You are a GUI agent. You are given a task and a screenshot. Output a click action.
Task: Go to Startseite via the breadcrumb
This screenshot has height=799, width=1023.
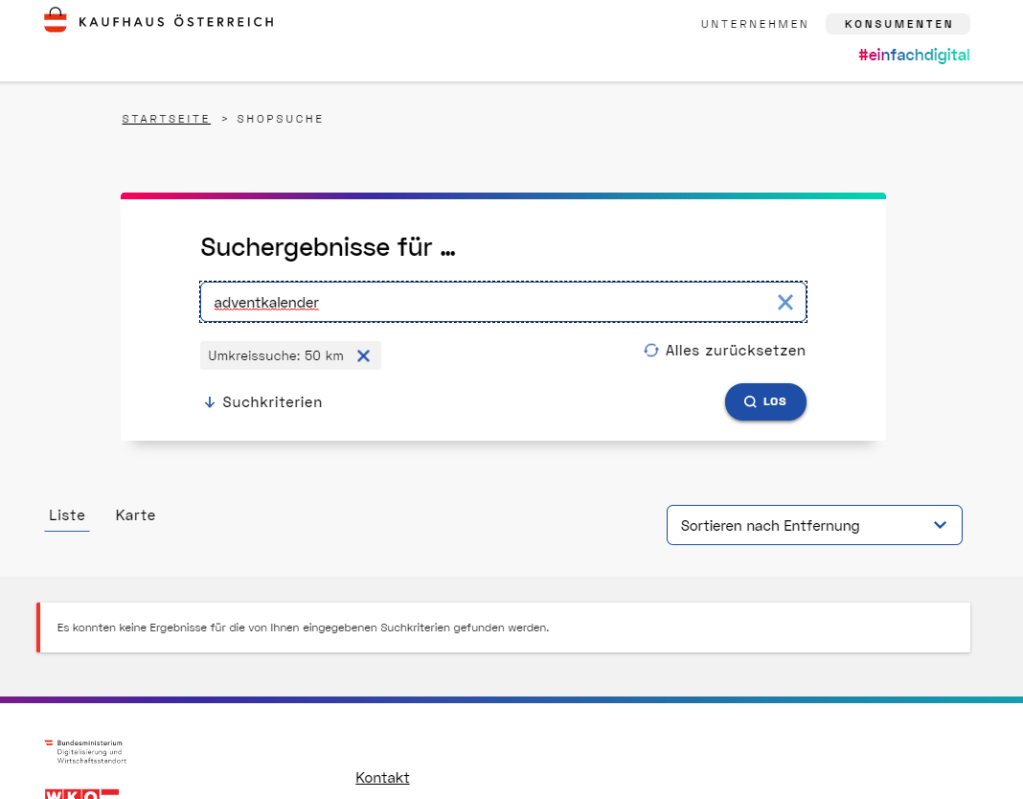tap(166, 119)
